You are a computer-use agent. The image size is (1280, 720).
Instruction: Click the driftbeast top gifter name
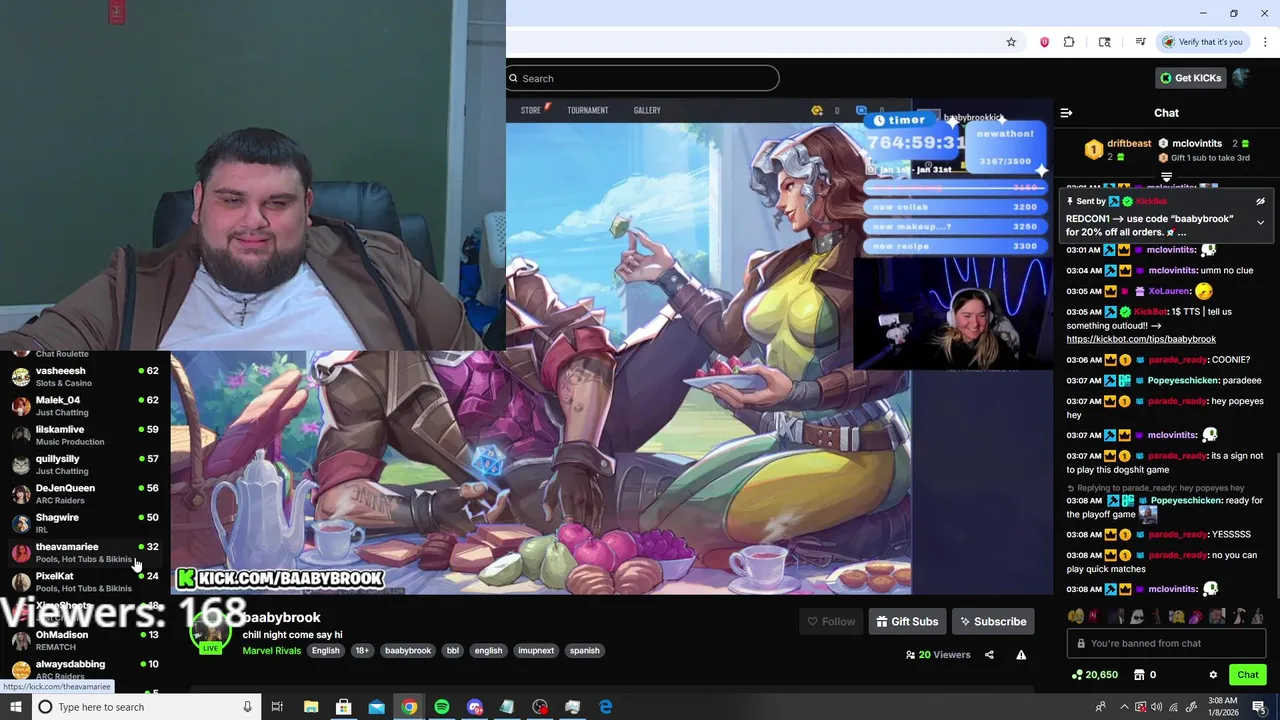[1129, 143]
